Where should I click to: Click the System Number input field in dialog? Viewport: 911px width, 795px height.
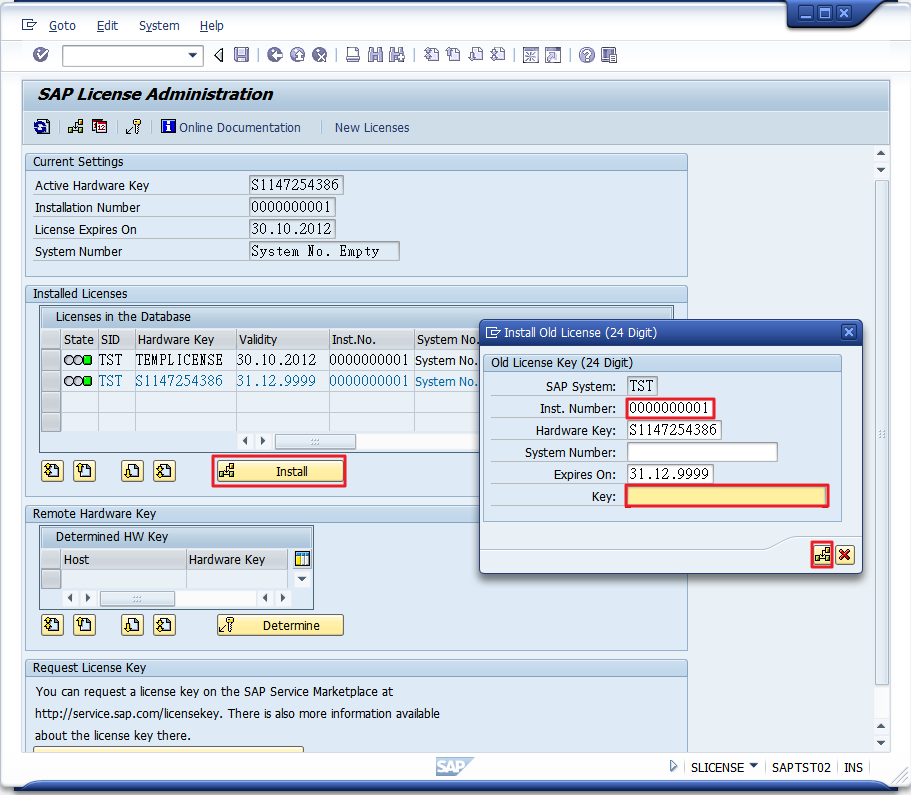click(702, 452)
